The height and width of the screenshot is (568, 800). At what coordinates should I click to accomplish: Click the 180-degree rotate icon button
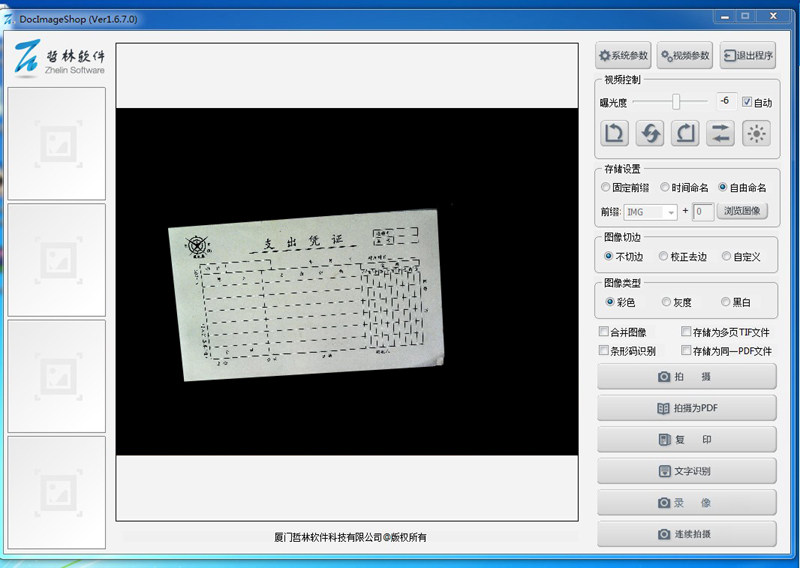point(649,134)
